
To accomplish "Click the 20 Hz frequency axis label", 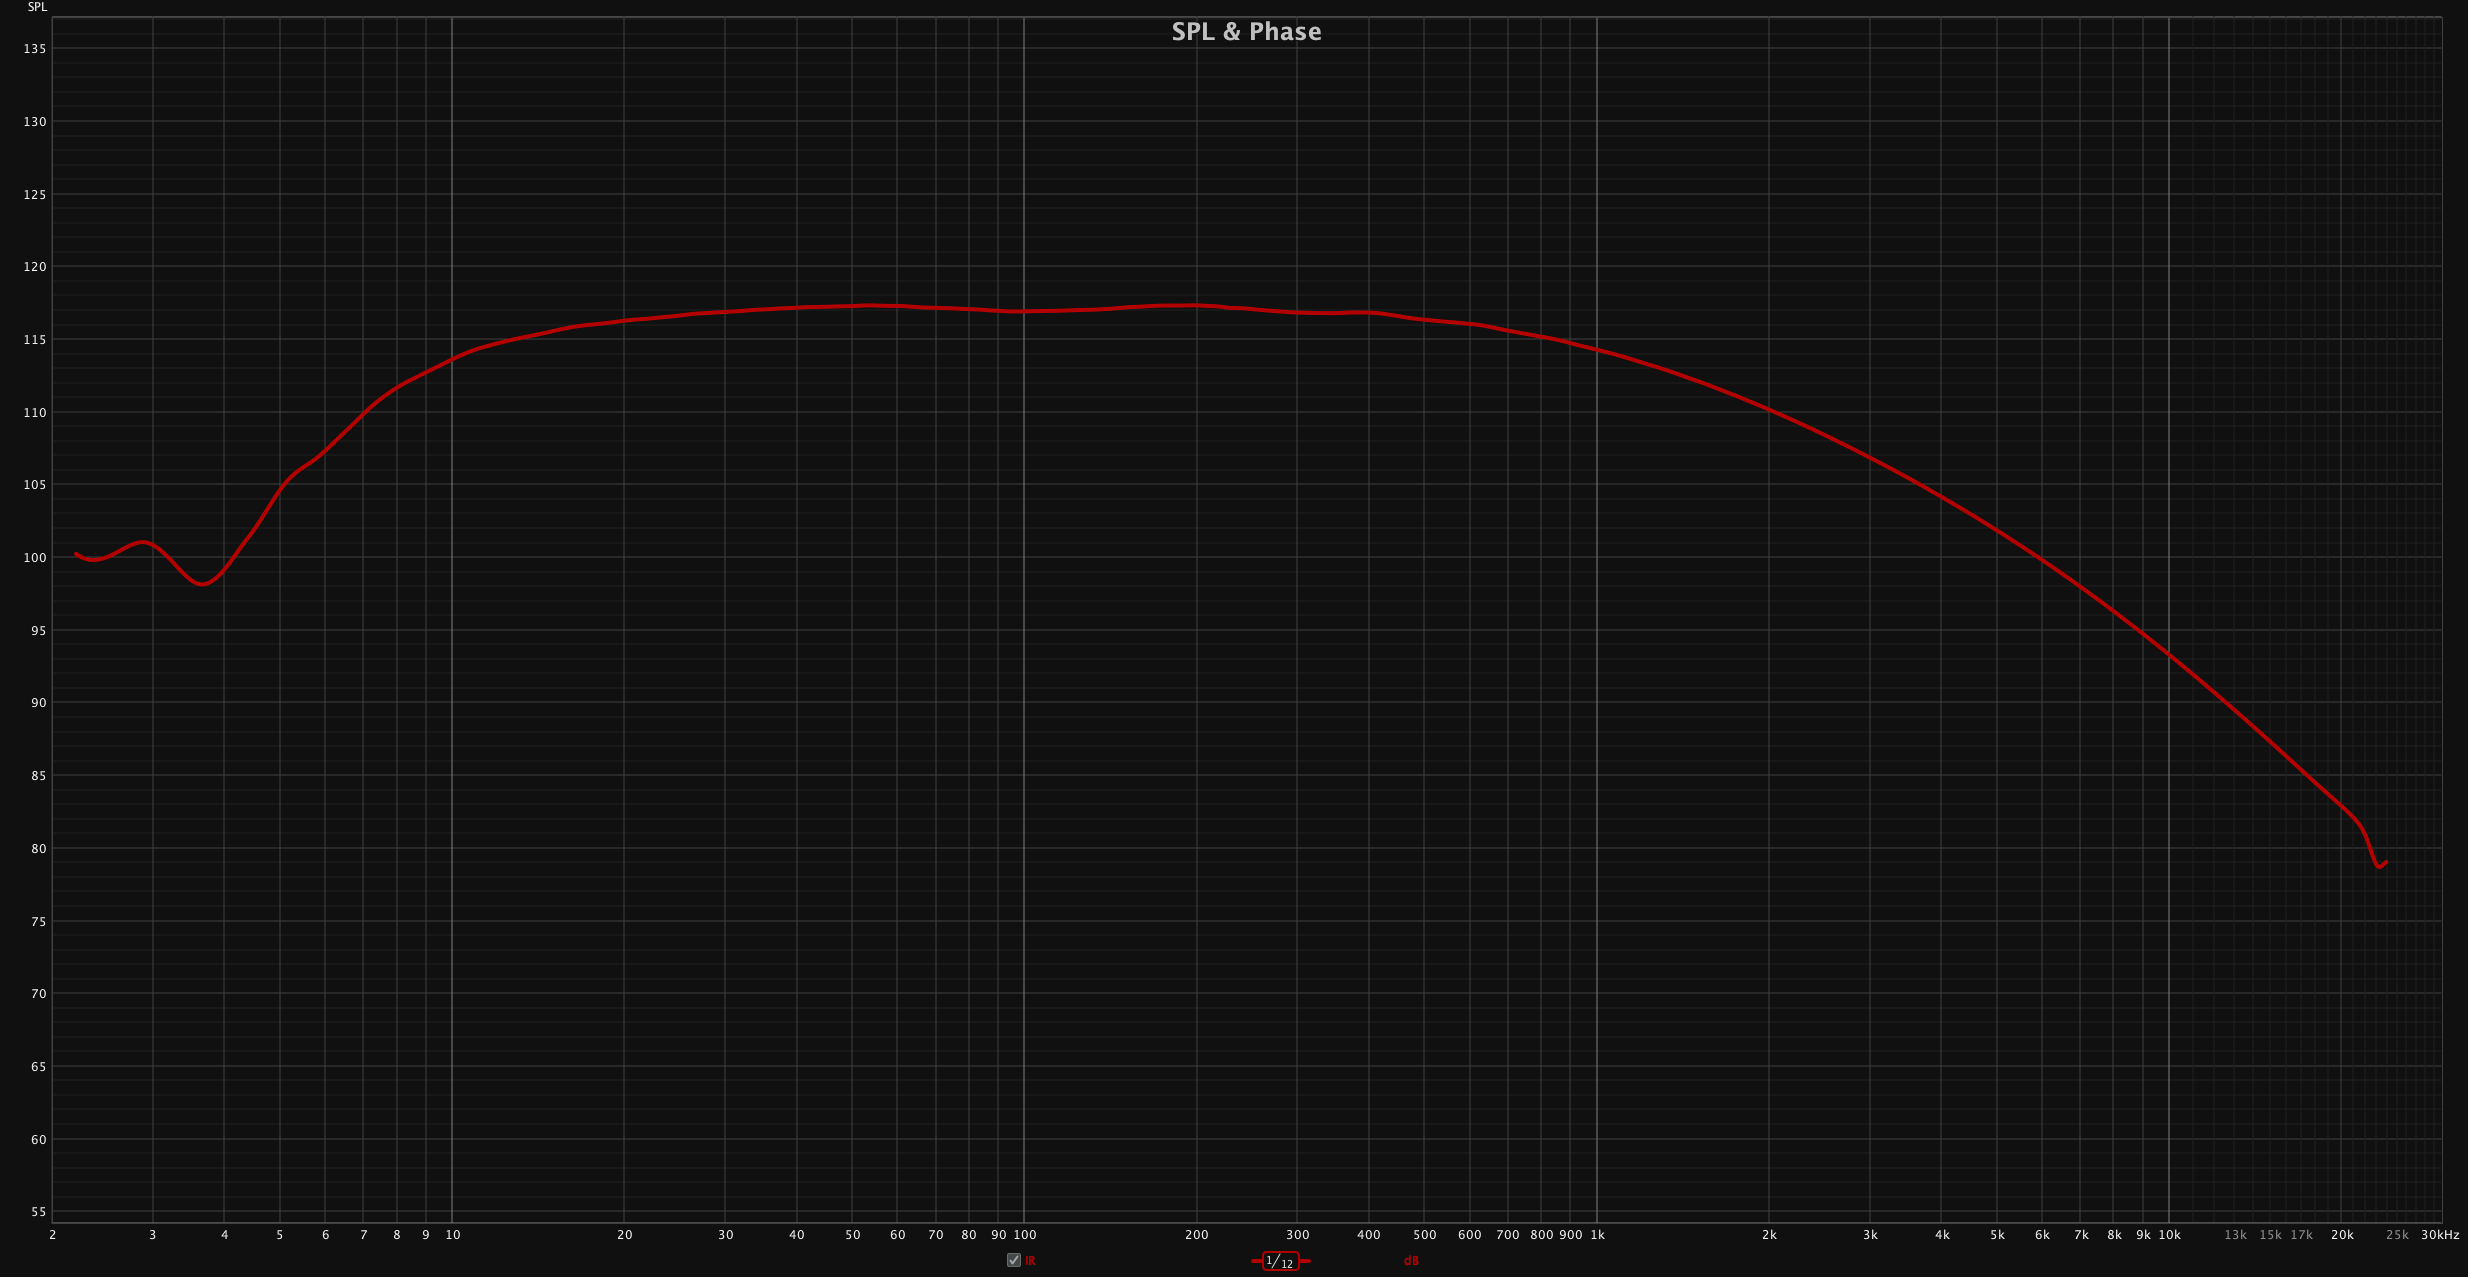I will pos(625,1235).
